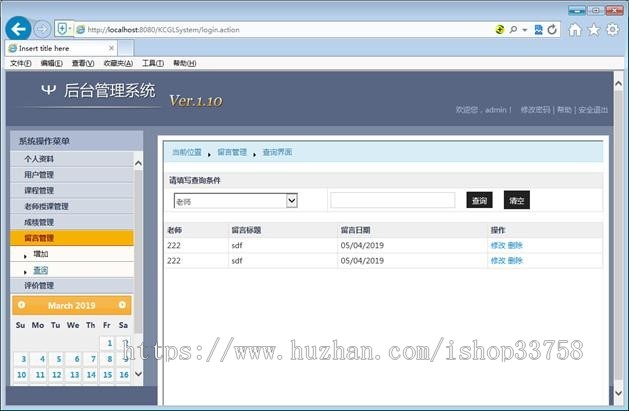
Task: Click 删除 in the first sdf row
Action: click(515, 245)
